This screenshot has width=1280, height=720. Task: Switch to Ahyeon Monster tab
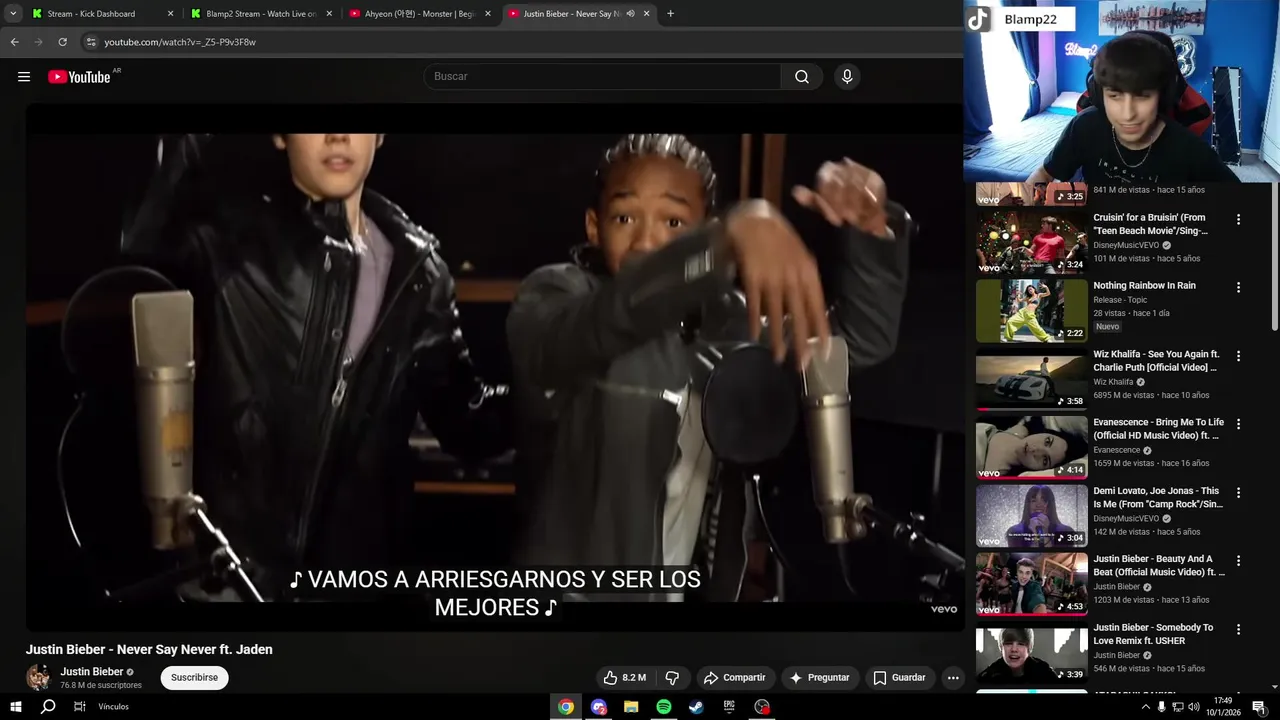[418, 14]
